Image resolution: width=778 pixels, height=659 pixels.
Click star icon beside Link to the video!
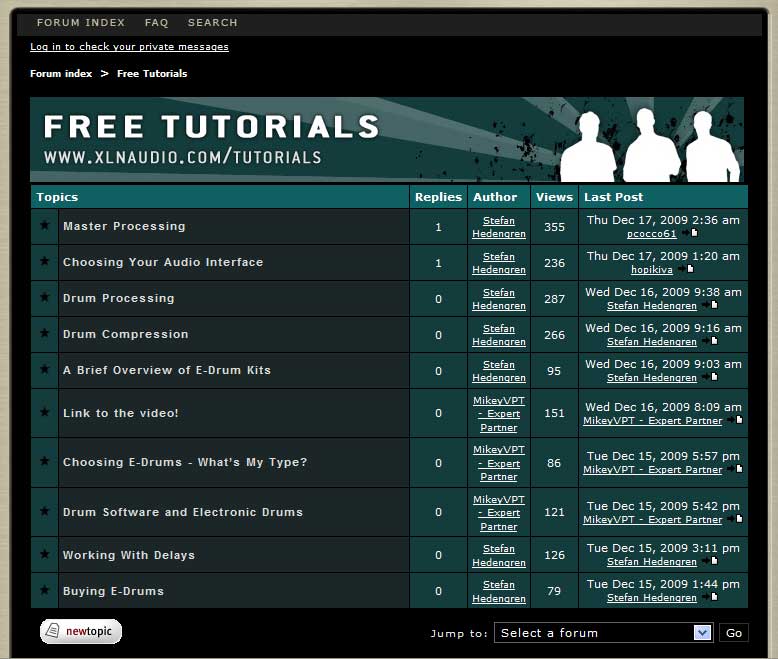point(45,412)
